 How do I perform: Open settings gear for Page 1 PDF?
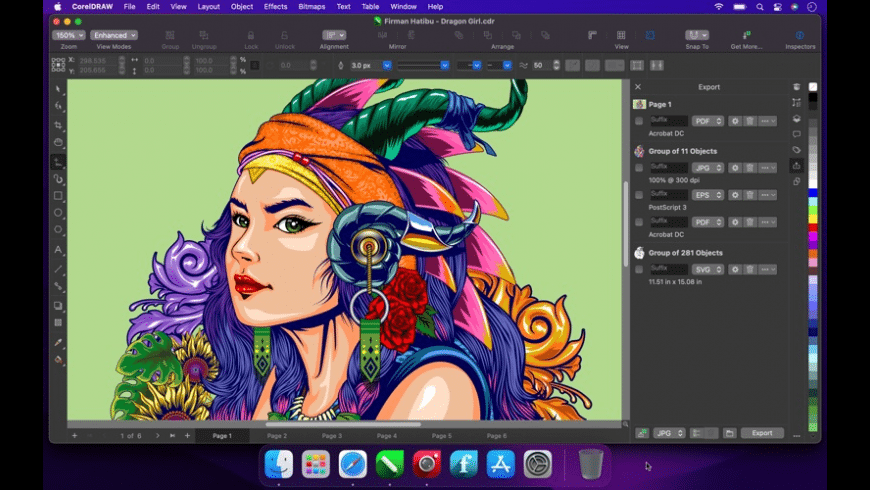[735, 121]
